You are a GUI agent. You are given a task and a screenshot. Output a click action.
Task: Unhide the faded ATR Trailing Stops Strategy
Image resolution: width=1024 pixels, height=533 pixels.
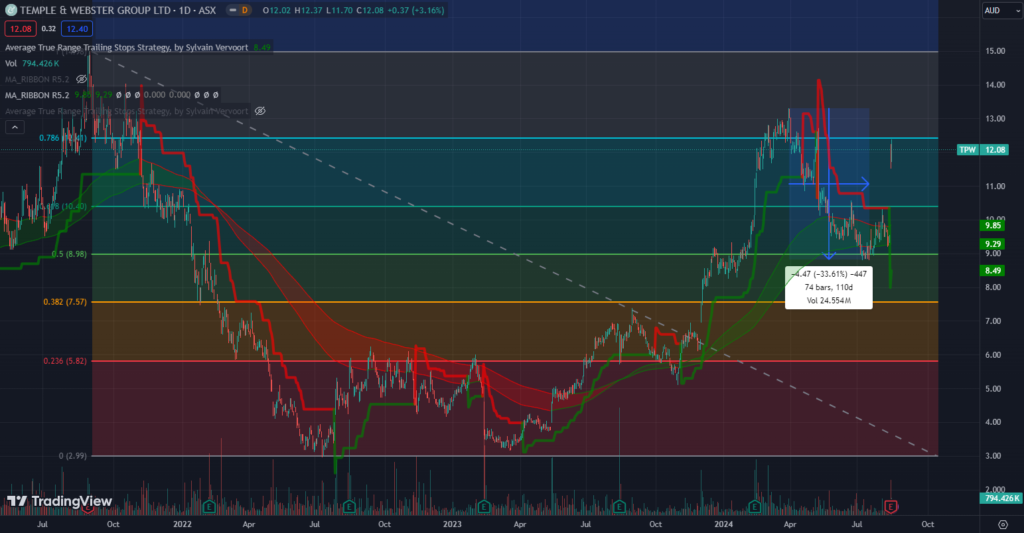pyautogui.click(x=261, y=110)
